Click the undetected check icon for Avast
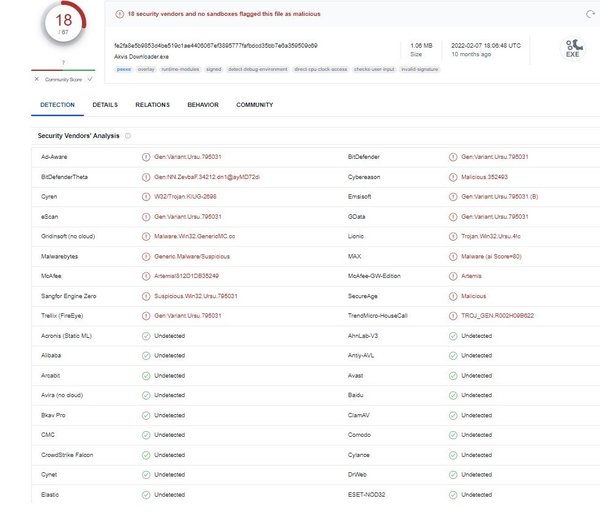The width and height of the screenshot is (600, 515). tap(453, 375)
